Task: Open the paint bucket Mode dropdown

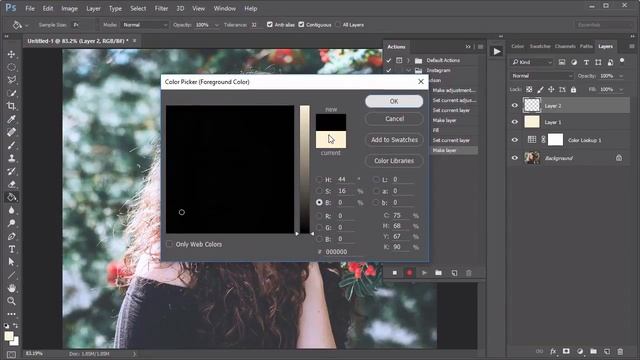Action: tap(144, 25)
